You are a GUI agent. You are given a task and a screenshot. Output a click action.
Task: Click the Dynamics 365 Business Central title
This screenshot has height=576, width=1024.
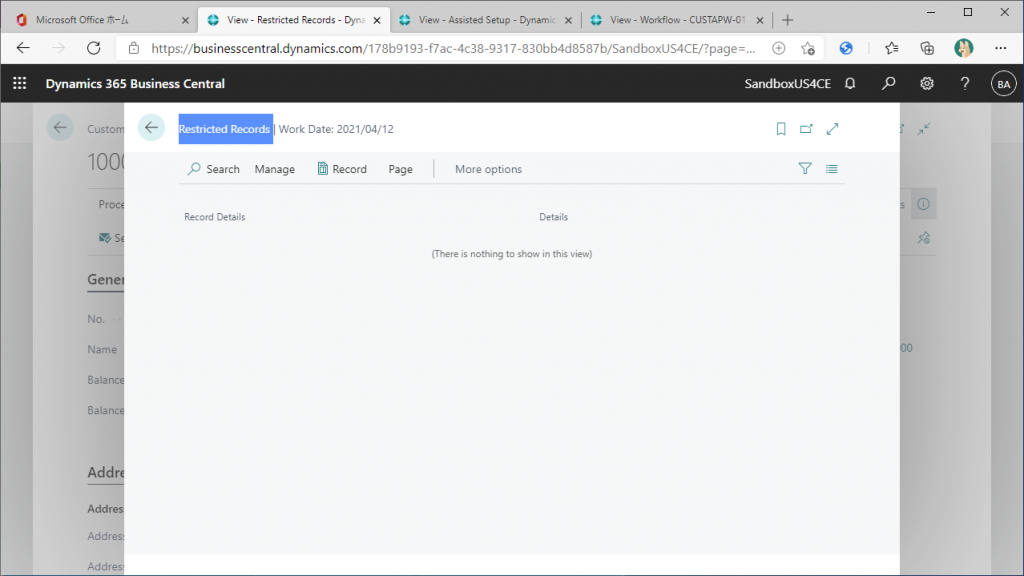[x=135, y=84]
